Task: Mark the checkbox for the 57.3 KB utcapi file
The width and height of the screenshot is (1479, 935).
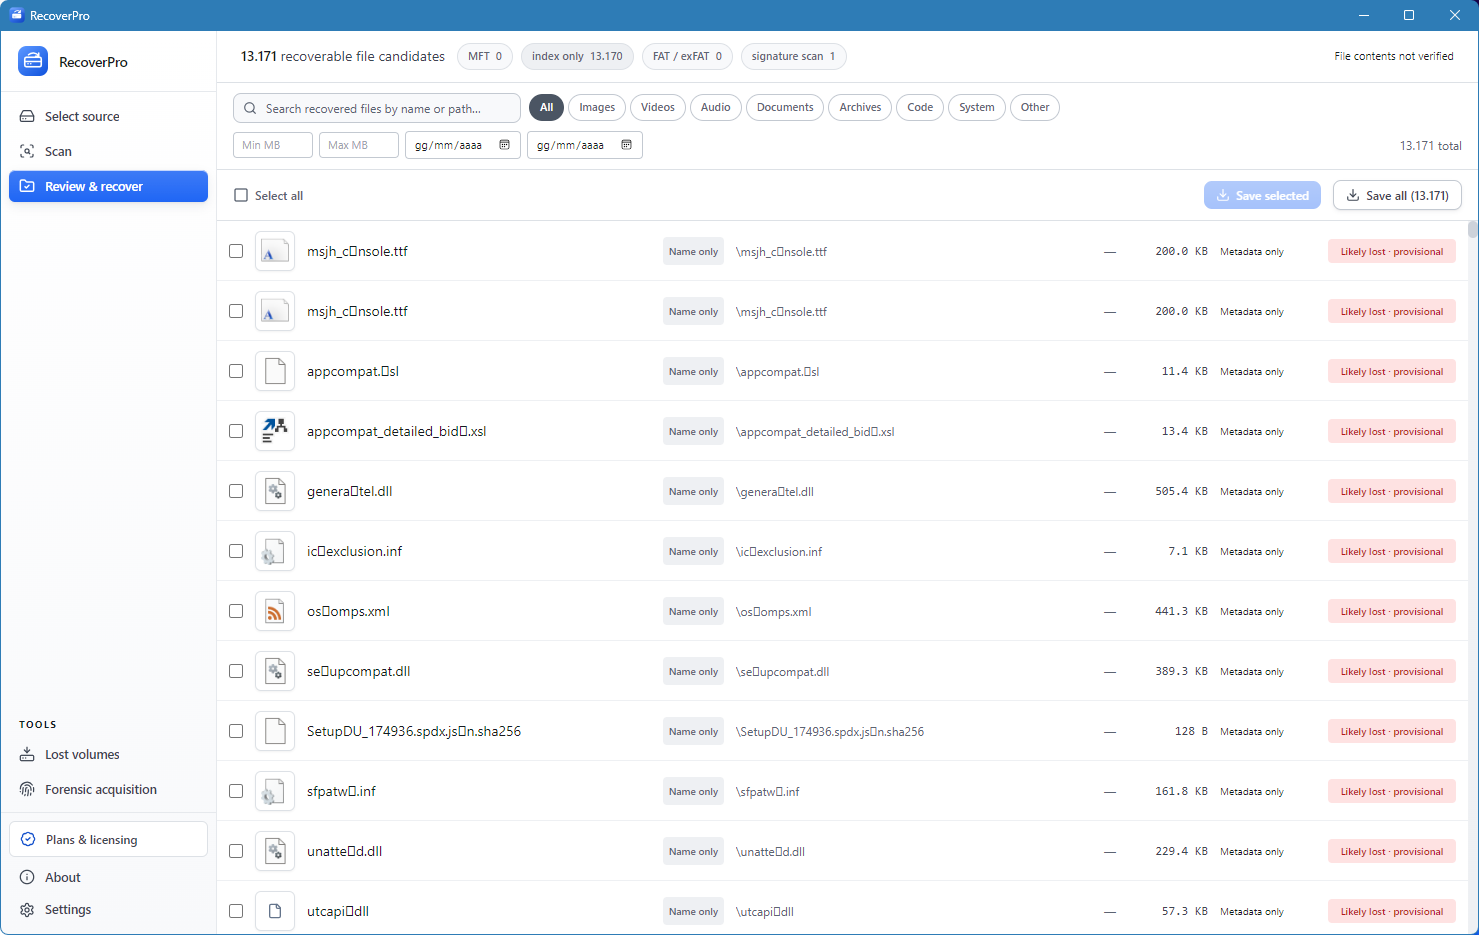Action: click(x=236, y=911)
